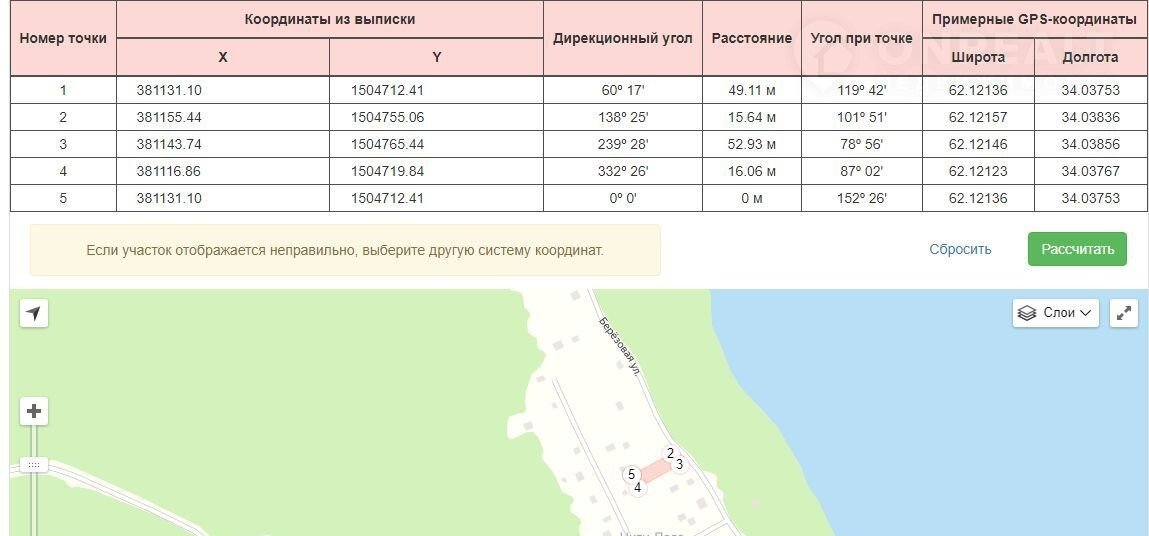Select map marker number 4
Image resolution: width=1149 pixels, height=536 pixels.
pyautogui.click(x=637, y=487)
